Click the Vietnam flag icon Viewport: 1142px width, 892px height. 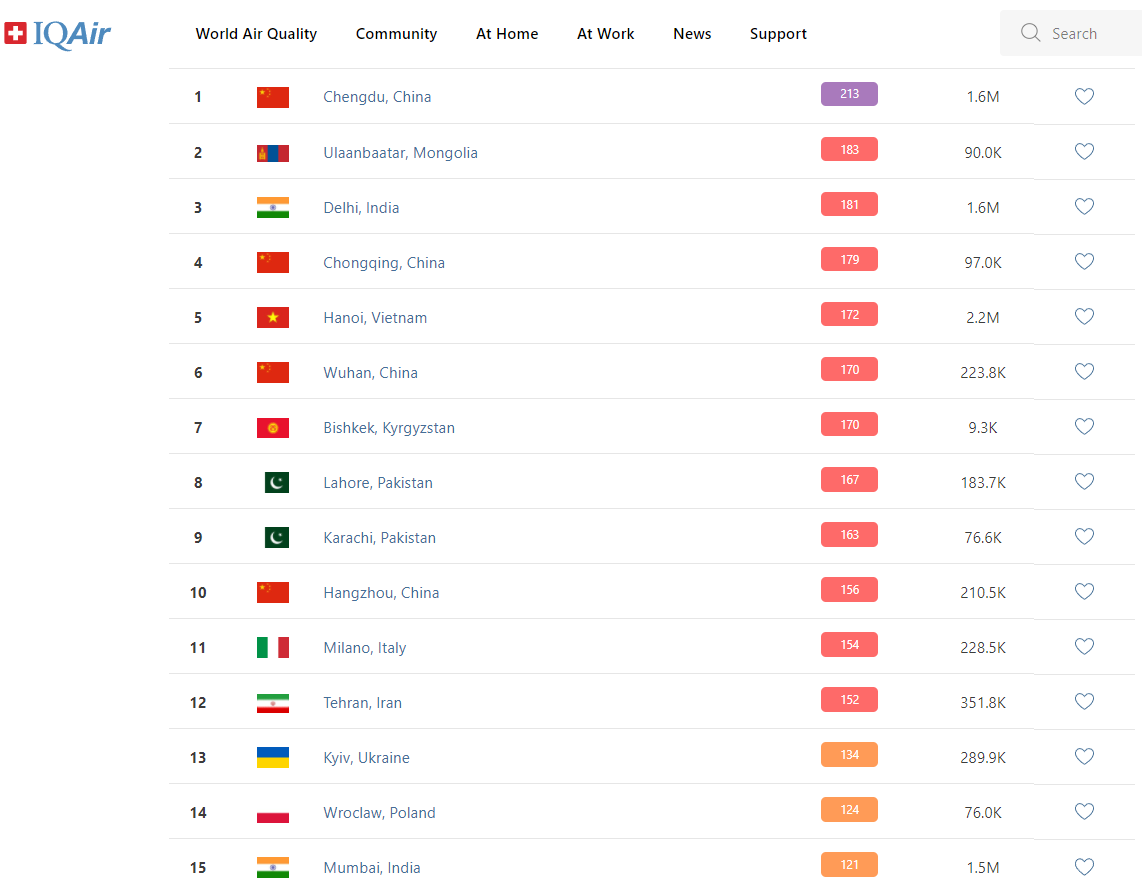pyautogui.click(x=273, y=317)
